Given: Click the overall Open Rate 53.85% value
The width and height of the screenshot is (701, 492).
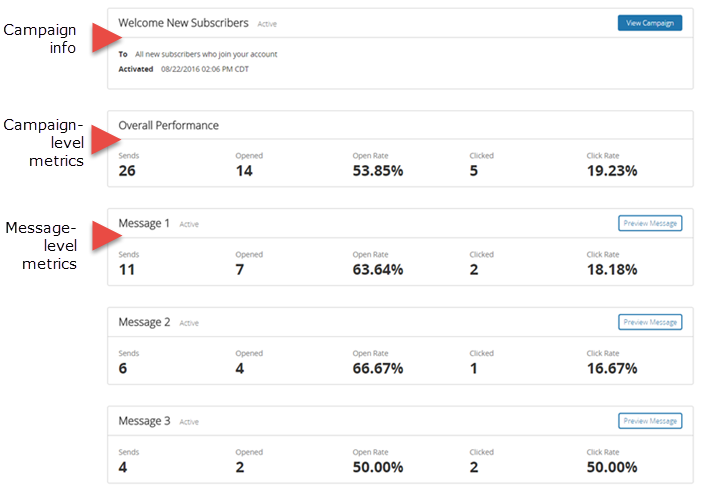Looking at the screenshot, I should (378, 171).
